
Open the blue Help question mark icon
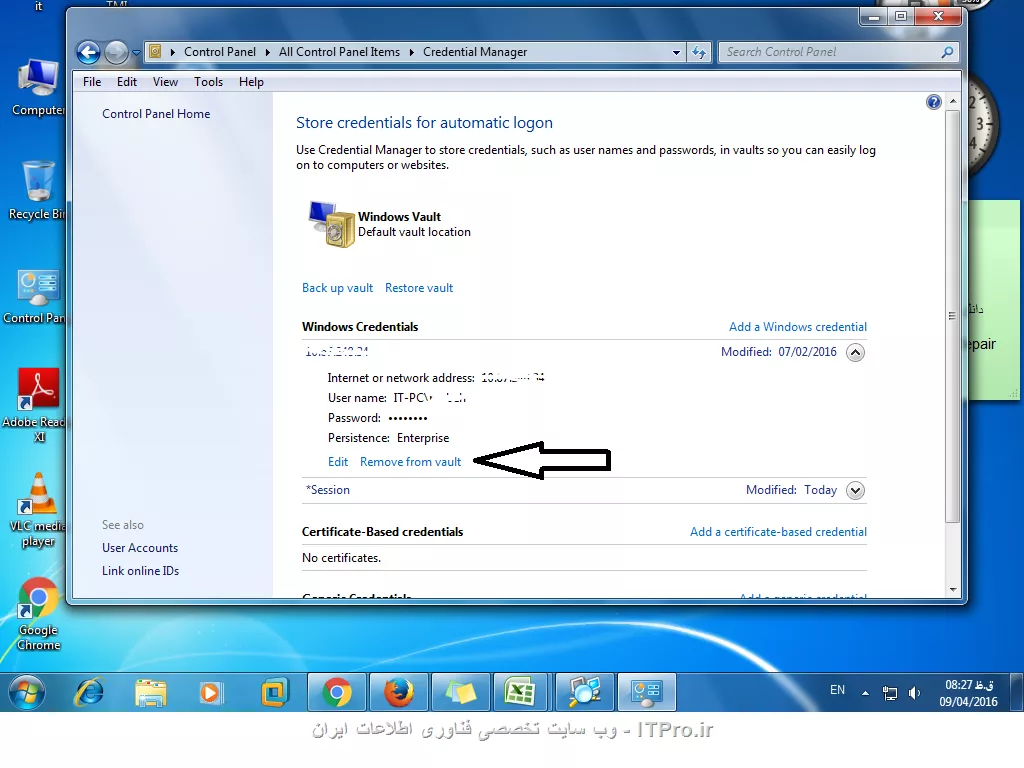[934, 102]
